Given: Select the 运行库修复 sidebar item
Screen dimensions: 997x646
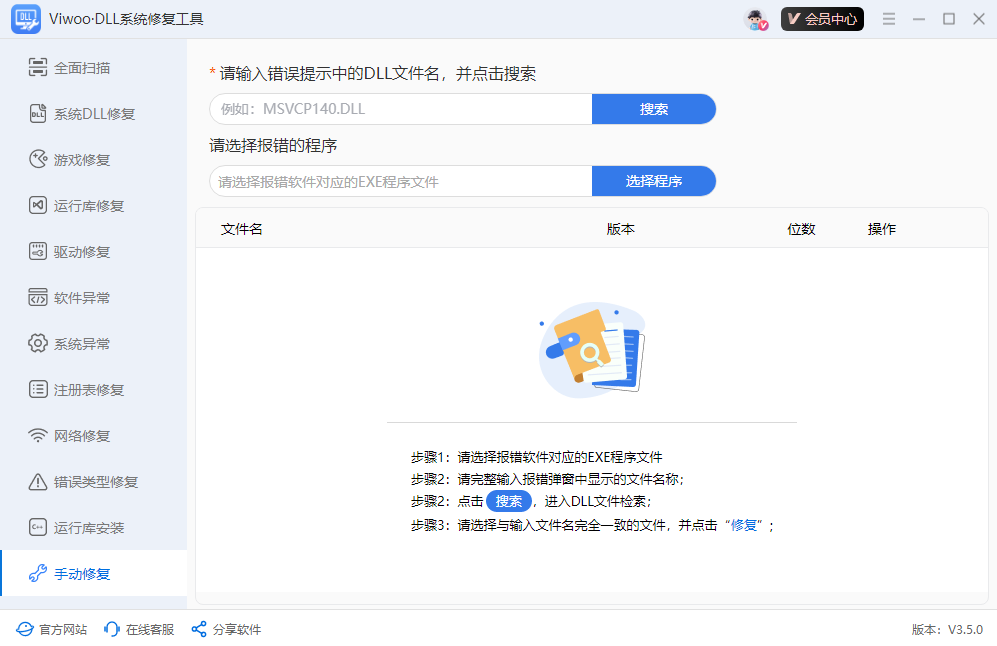Looking at the screenshot, I should point(72,205).
